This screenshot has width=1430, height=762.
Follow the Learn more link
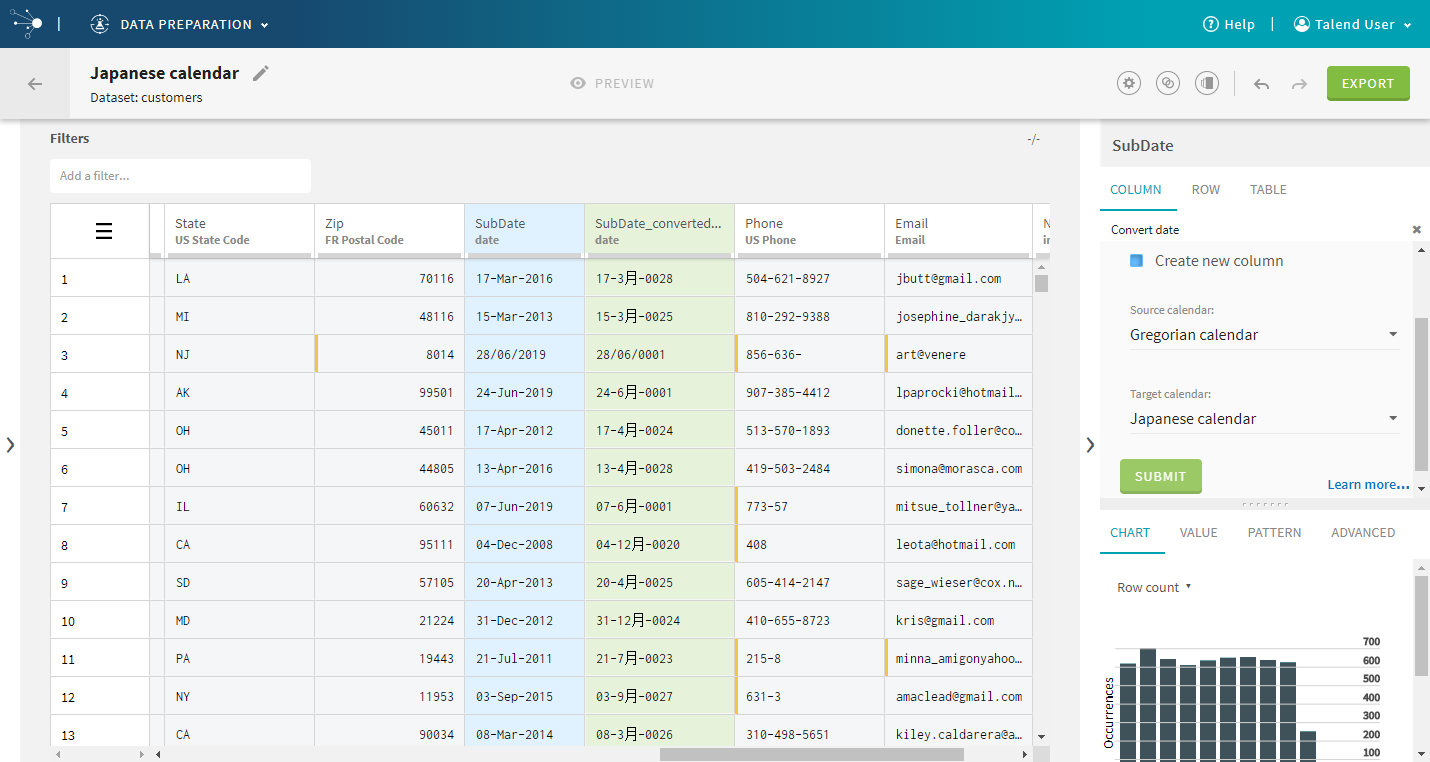(x=1367, y=485)
